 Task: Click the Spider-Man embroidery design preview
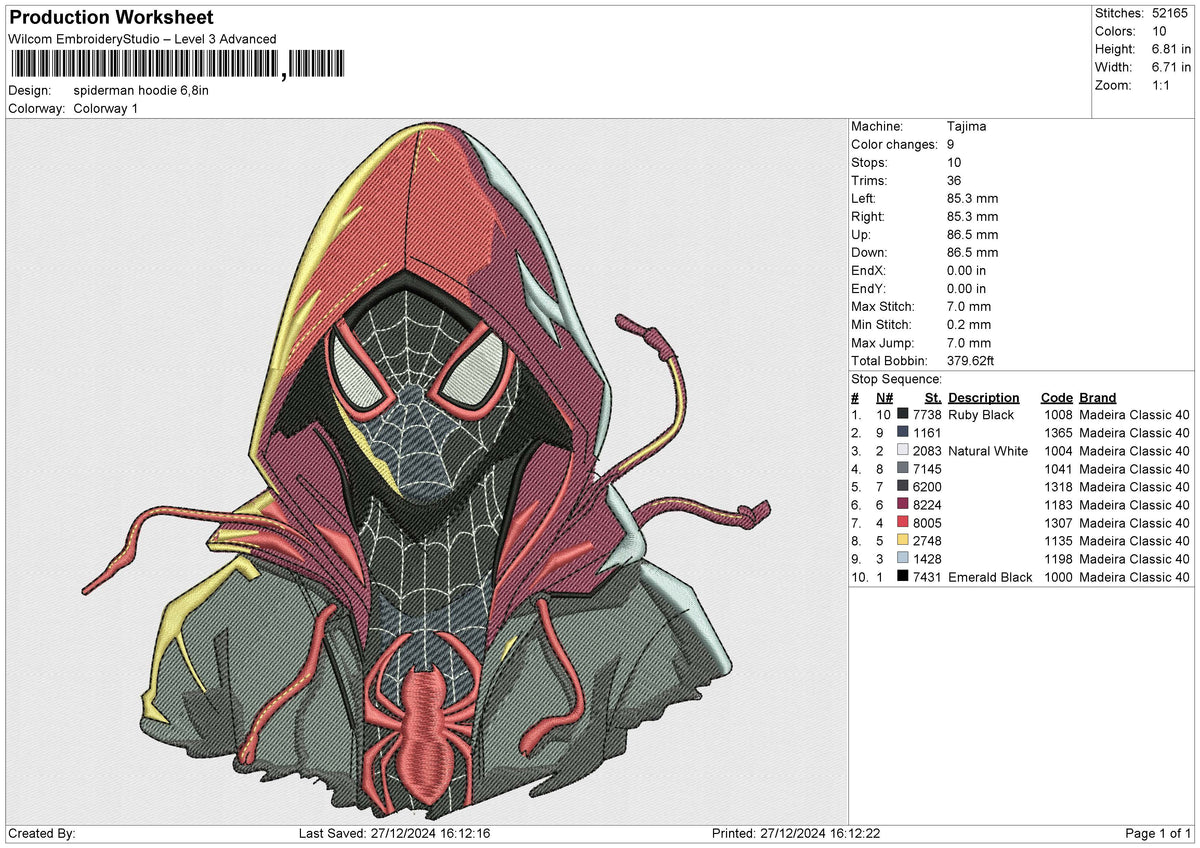[x=428, y=470]
